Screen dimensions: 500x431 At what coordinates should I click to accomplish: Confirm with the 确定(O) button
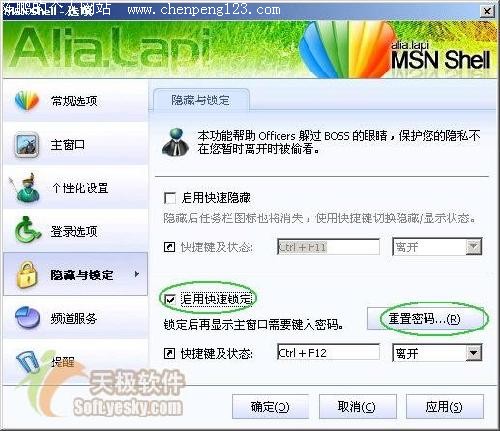(270, 407)
